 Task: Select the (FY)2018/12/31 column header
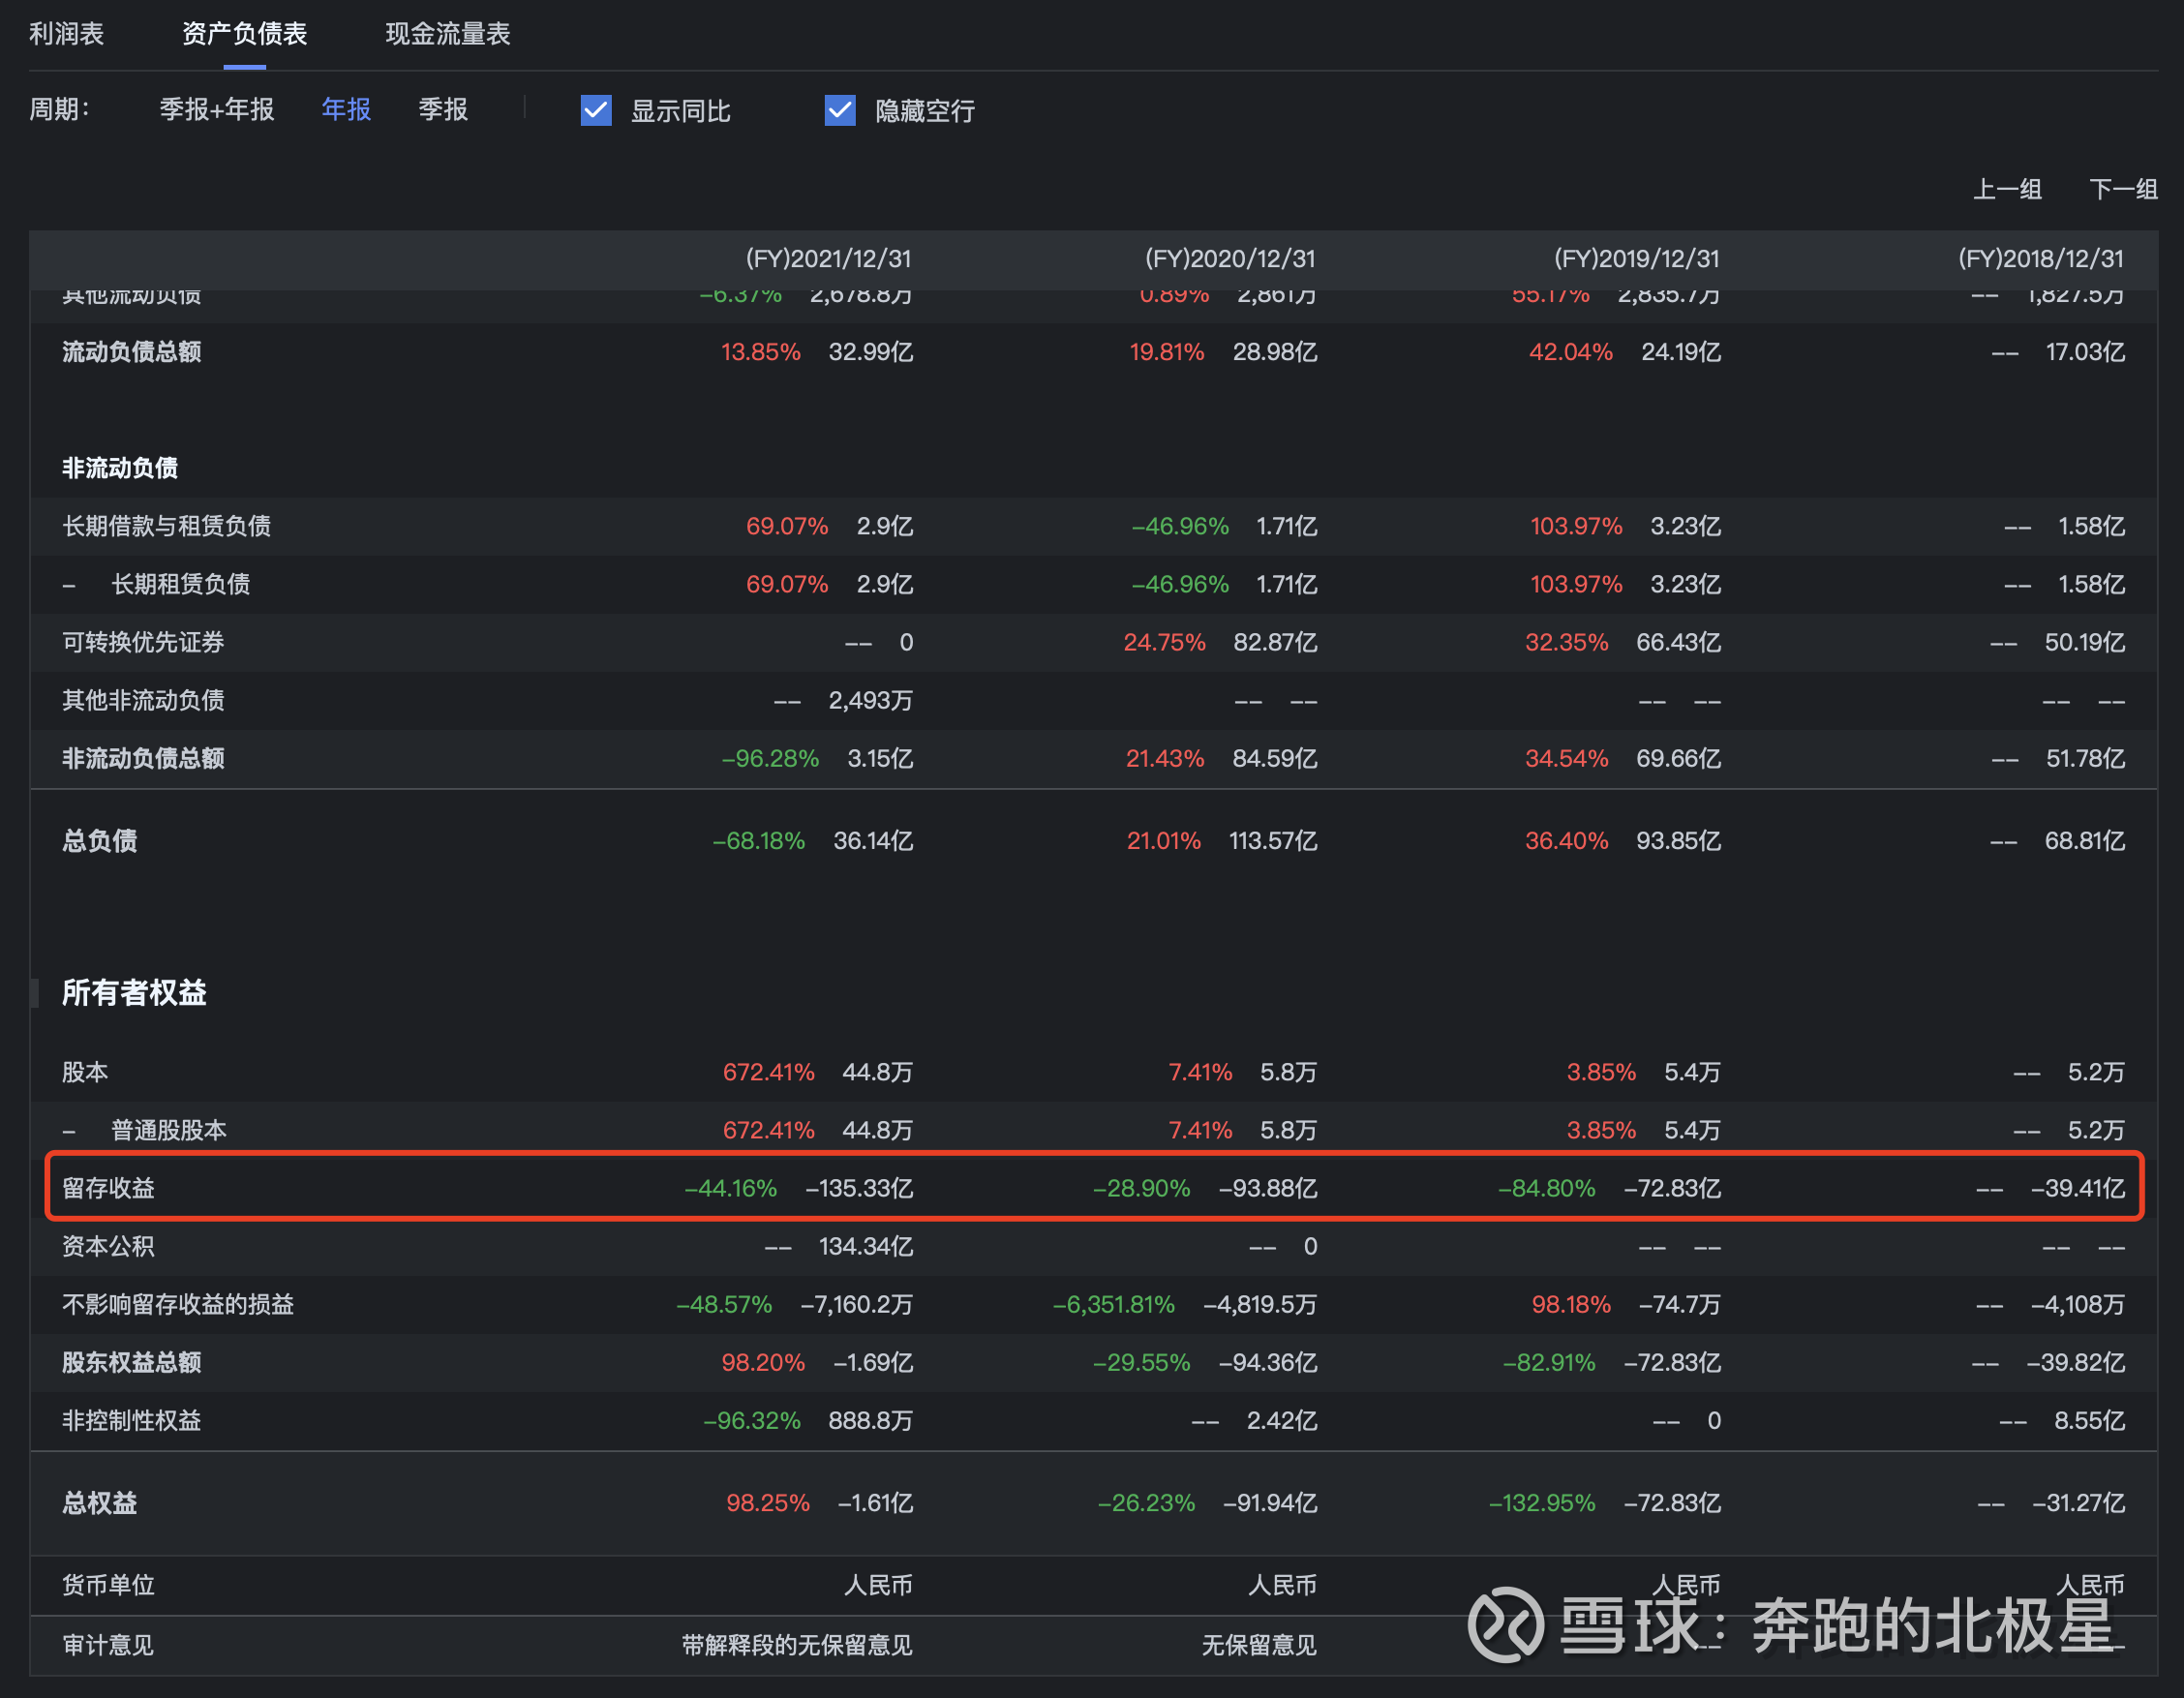[2040, 259]
